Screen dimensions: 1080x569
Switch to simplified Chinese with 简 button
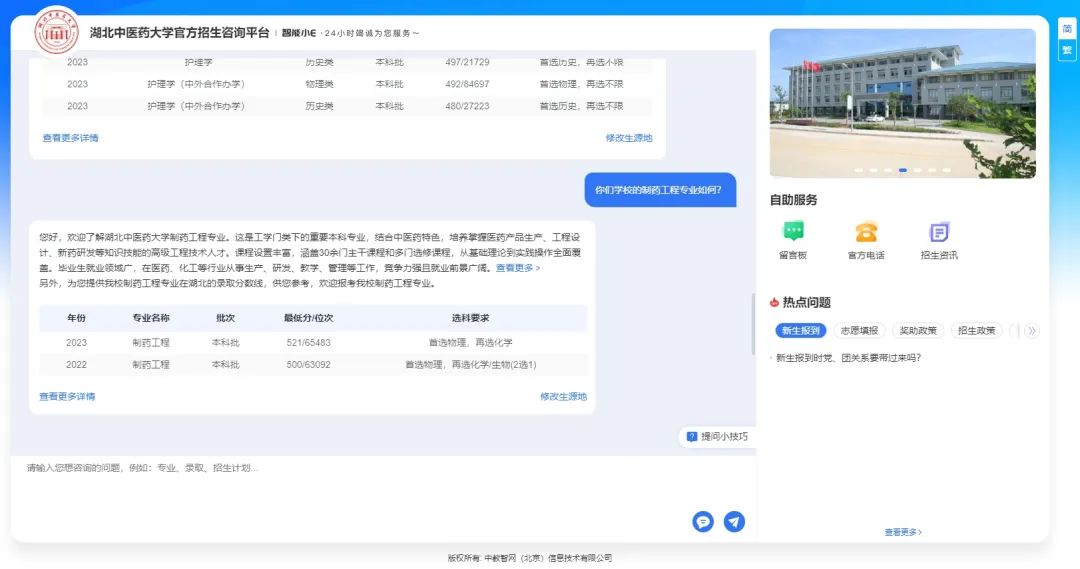point(1067,29)
